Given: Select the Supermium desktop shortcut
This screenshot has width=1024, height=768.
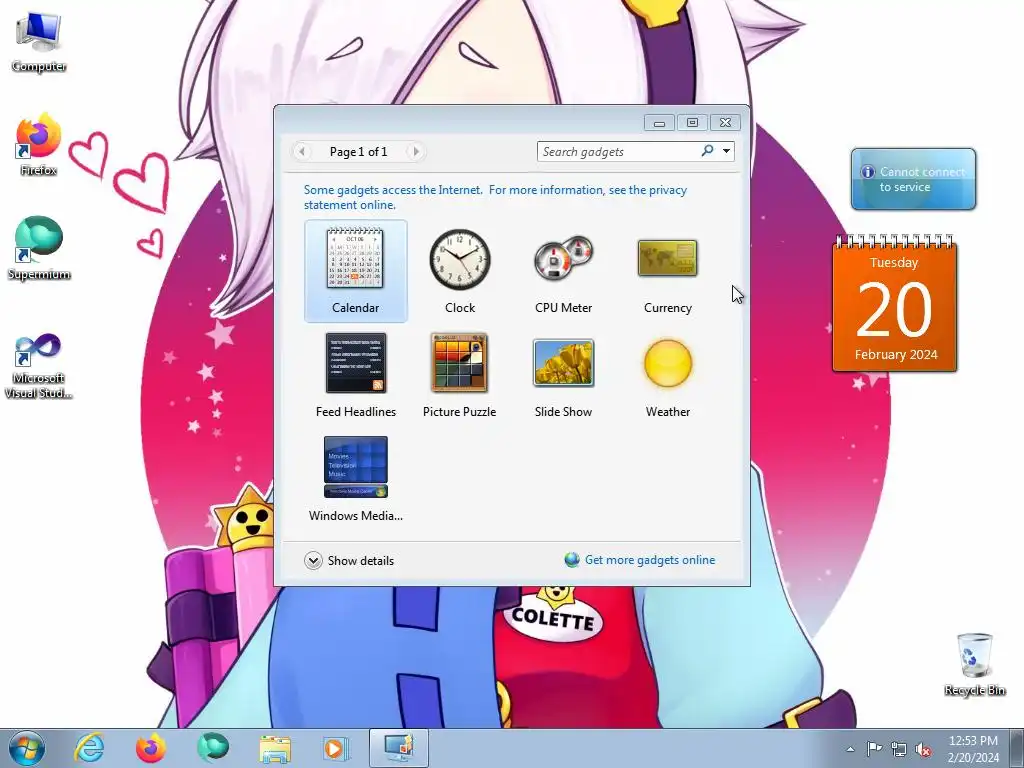Looking at the screenshot, I should coord(39,249).
